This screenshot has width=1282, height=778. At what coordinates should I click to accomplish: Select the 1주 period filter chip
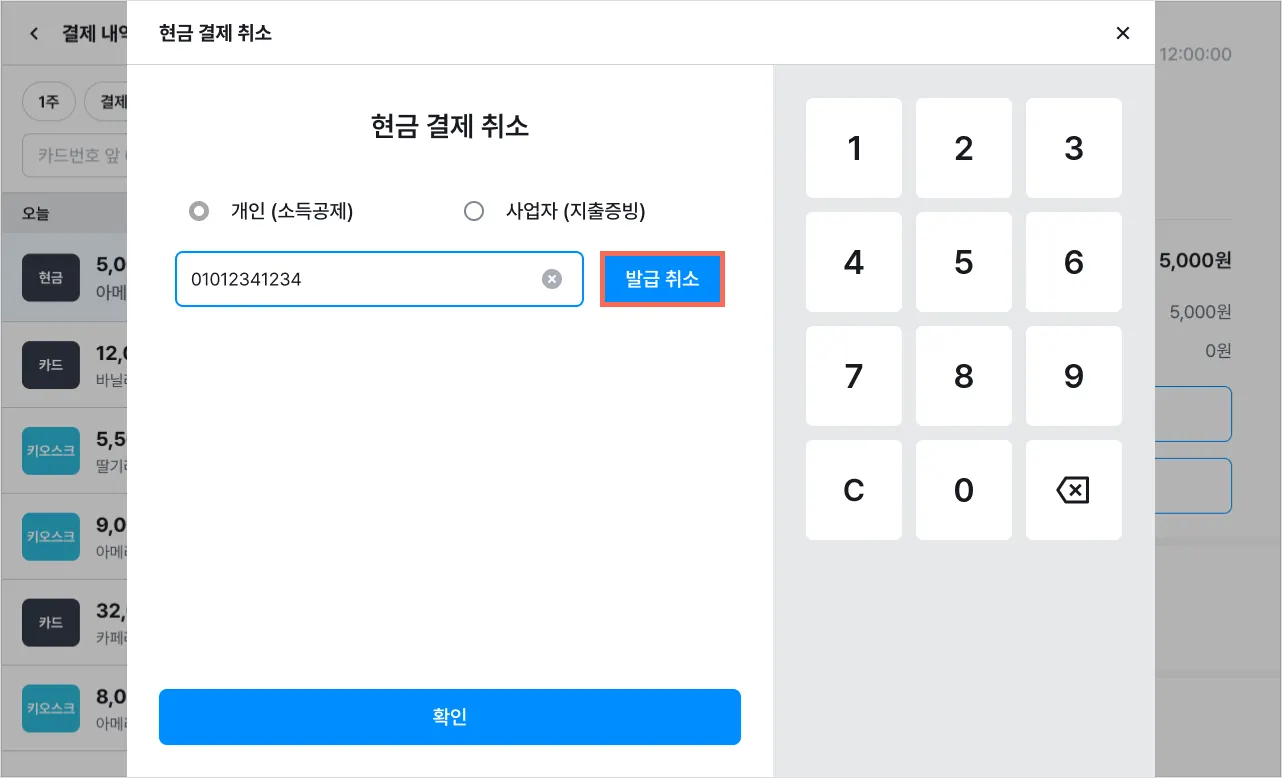point(48,101)
